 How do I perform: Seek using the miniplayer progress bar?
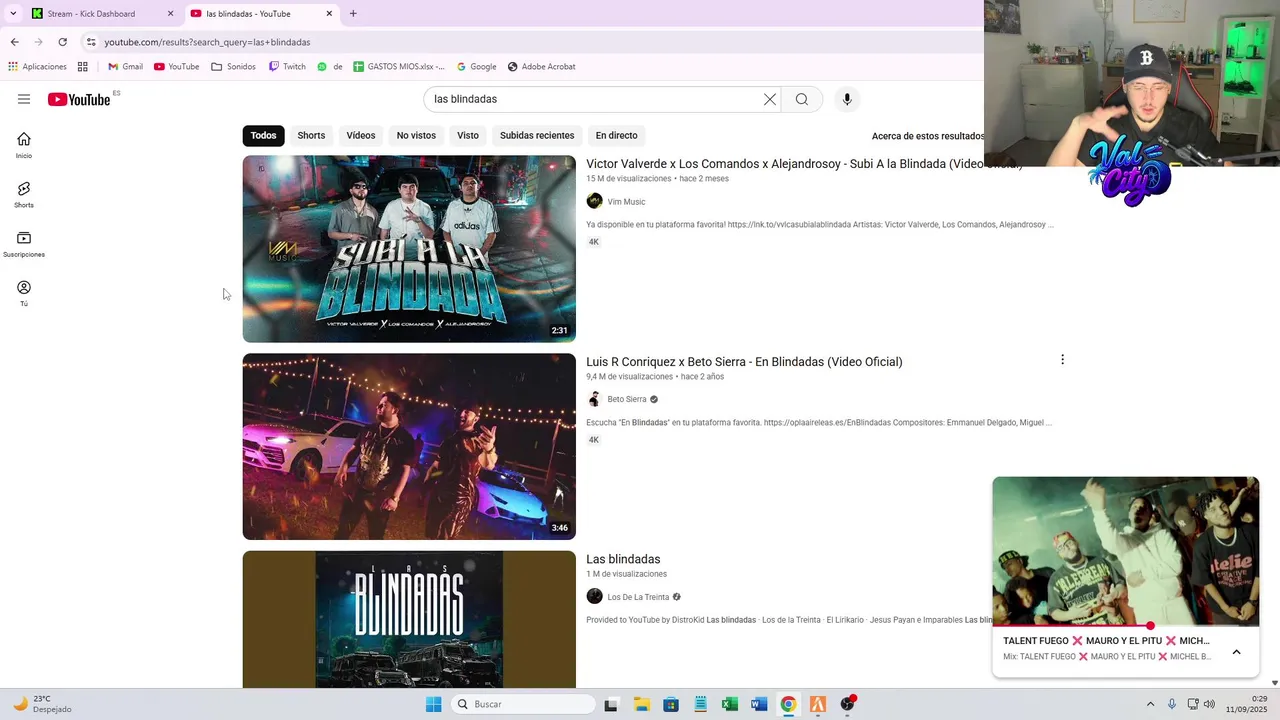(x=1126, y=626)
